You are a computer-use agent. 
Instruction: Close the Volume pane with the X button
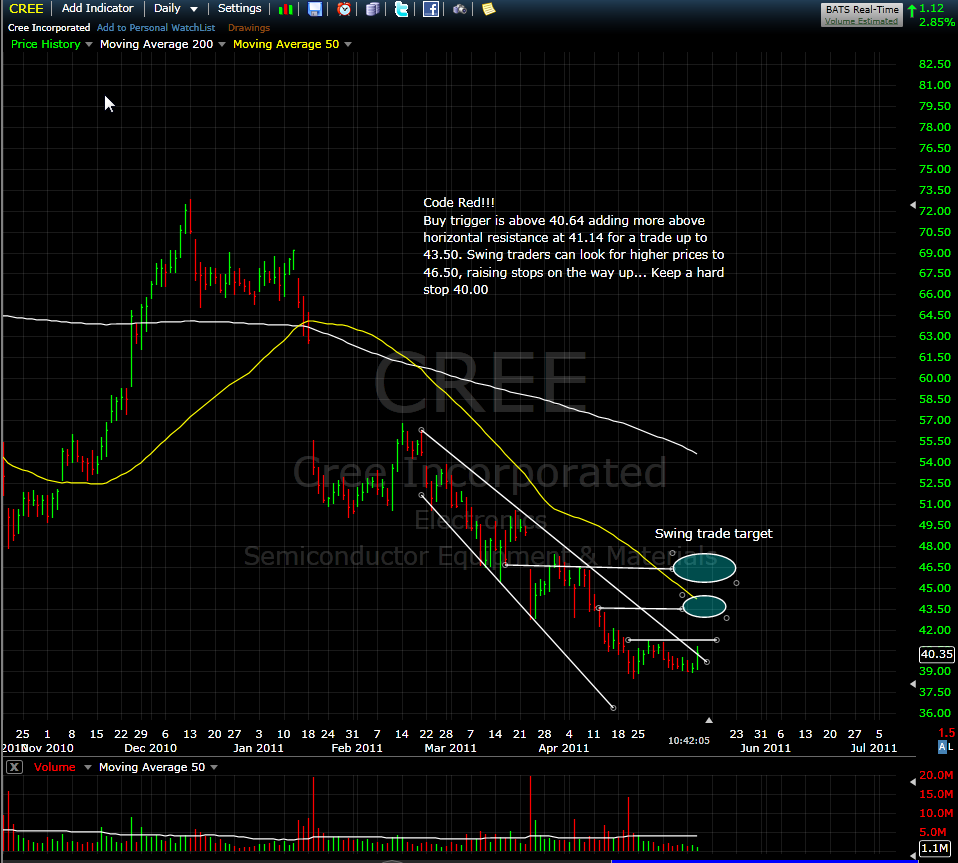click(x=14, y=767)
